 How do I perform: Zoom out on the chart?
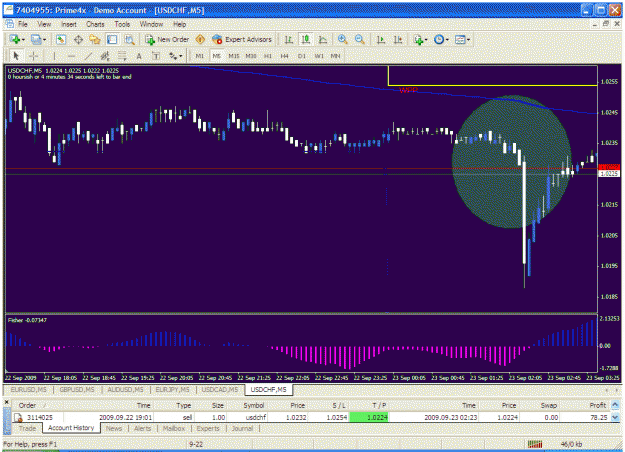(x=360, y=39)
